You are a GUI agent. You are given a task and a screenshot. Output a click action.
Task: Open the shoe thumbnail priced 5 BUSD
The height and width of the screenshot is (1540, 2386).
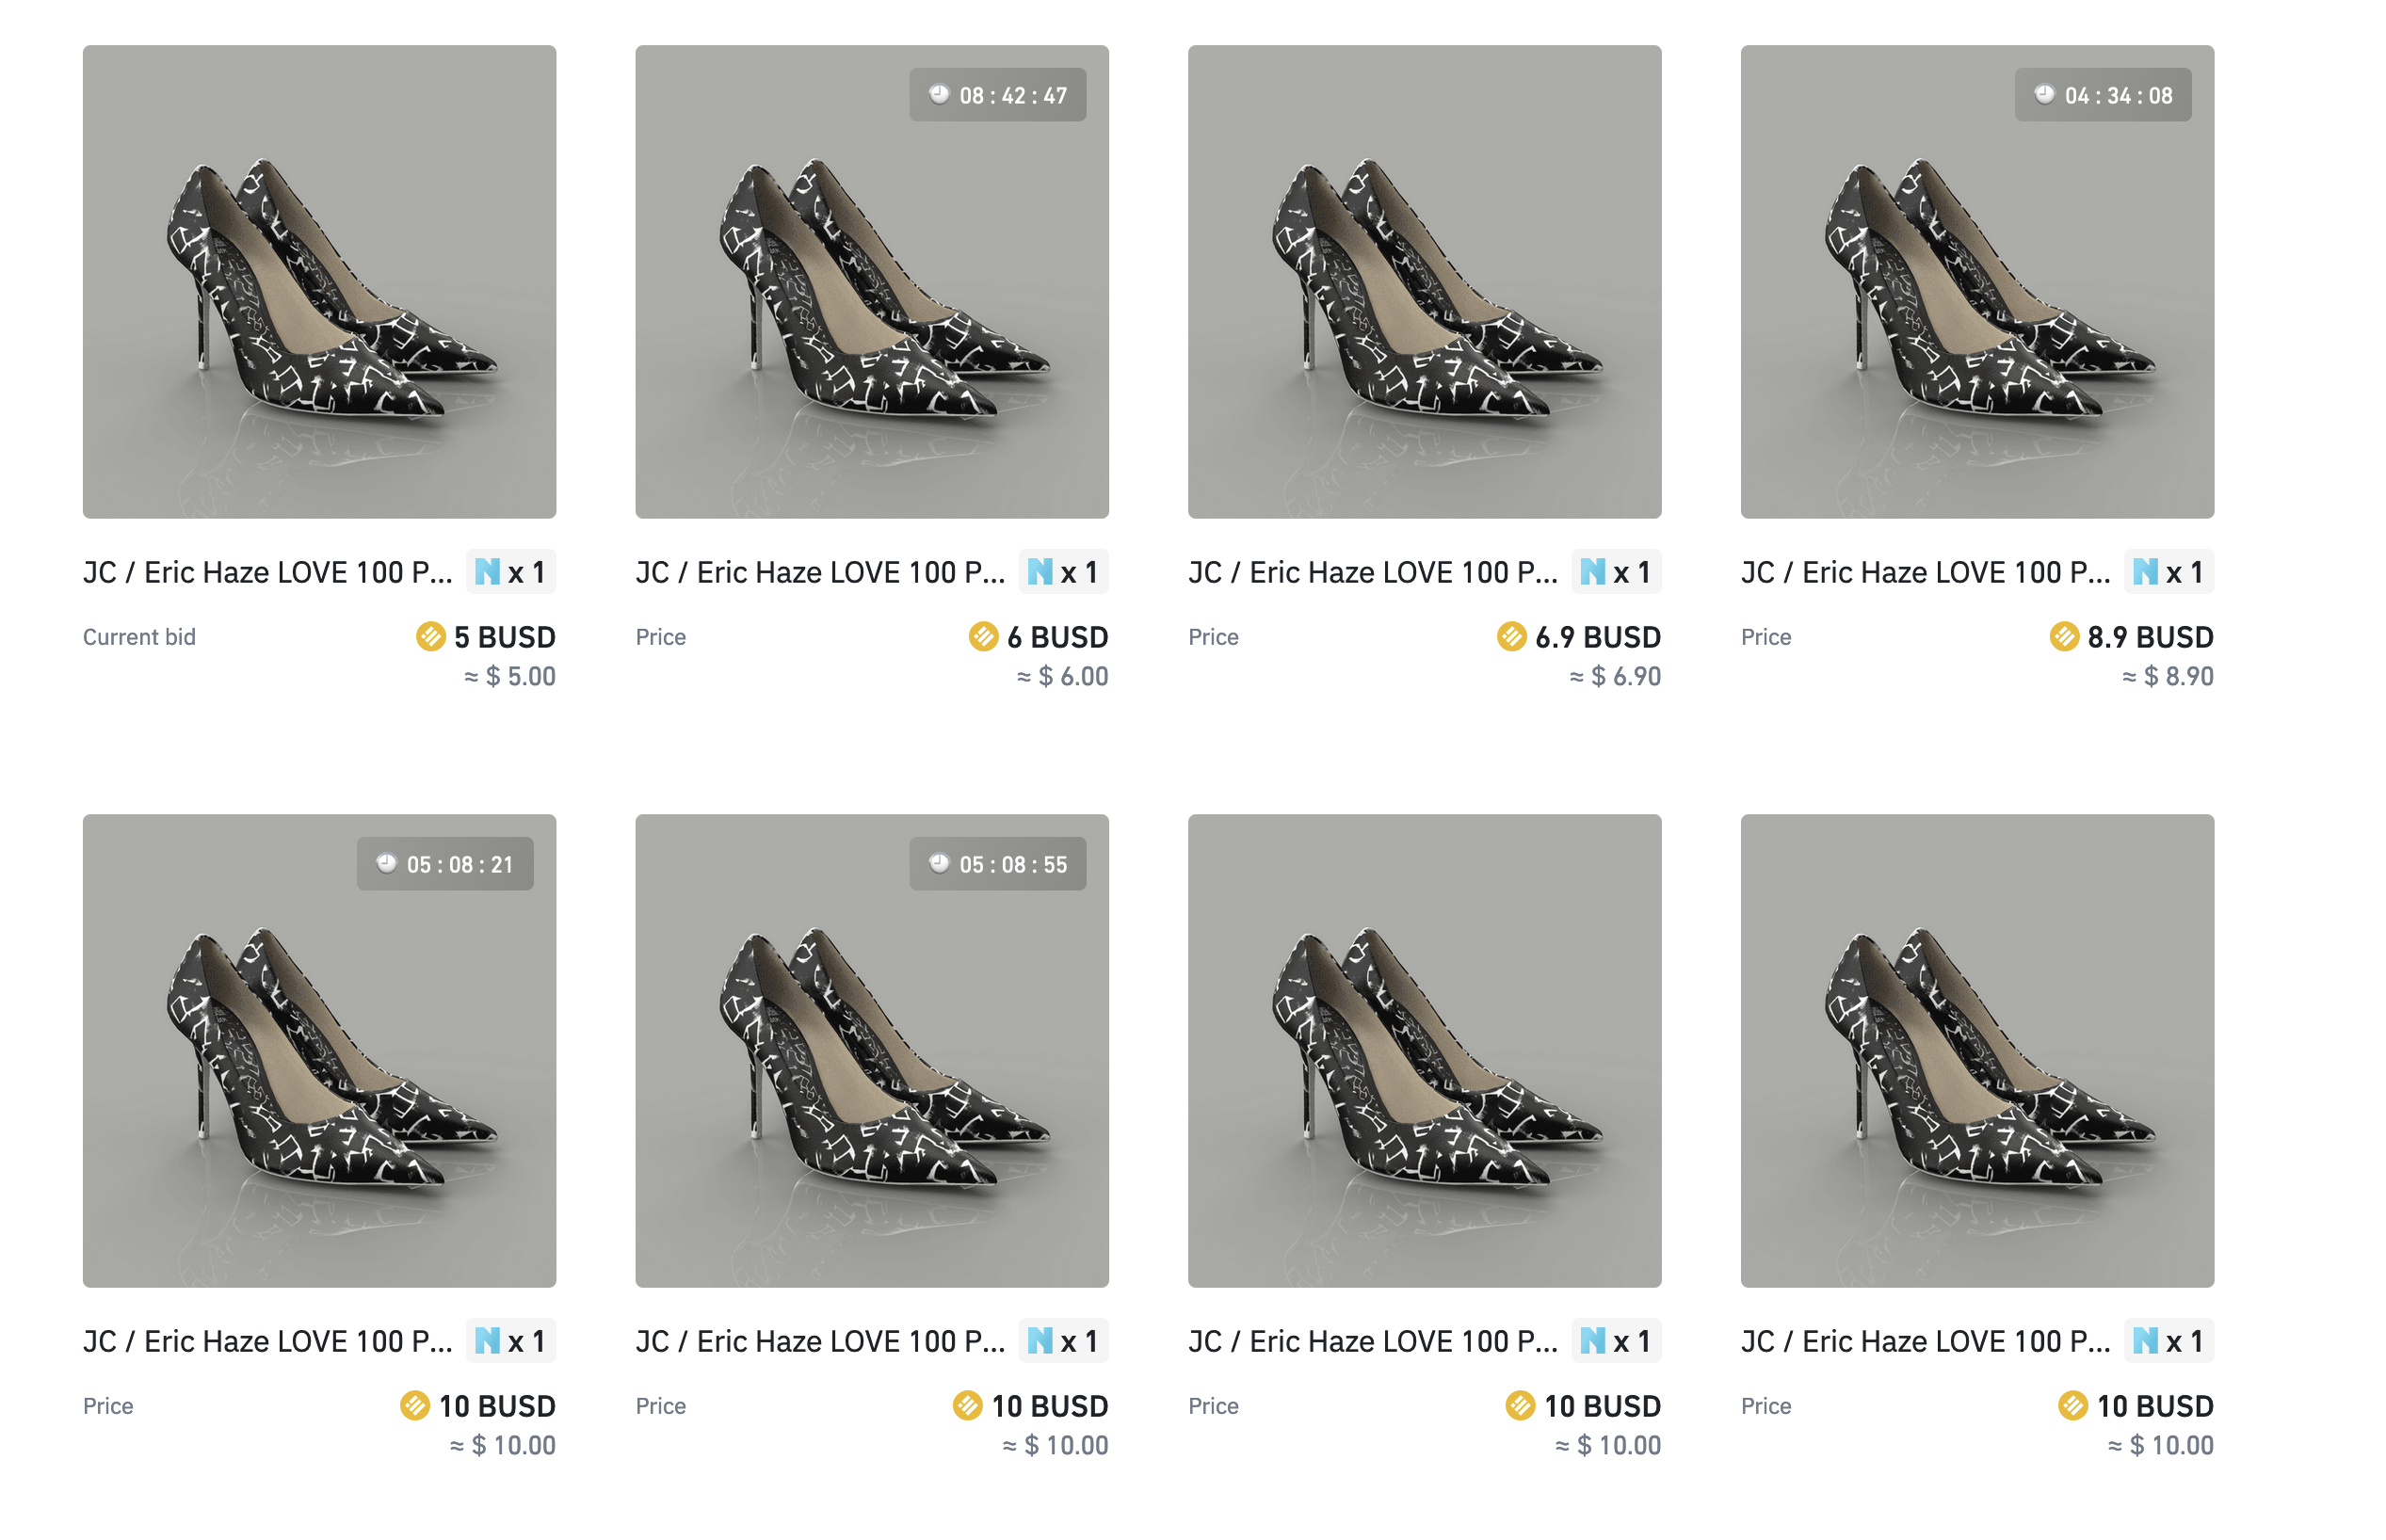click(319, 281)
